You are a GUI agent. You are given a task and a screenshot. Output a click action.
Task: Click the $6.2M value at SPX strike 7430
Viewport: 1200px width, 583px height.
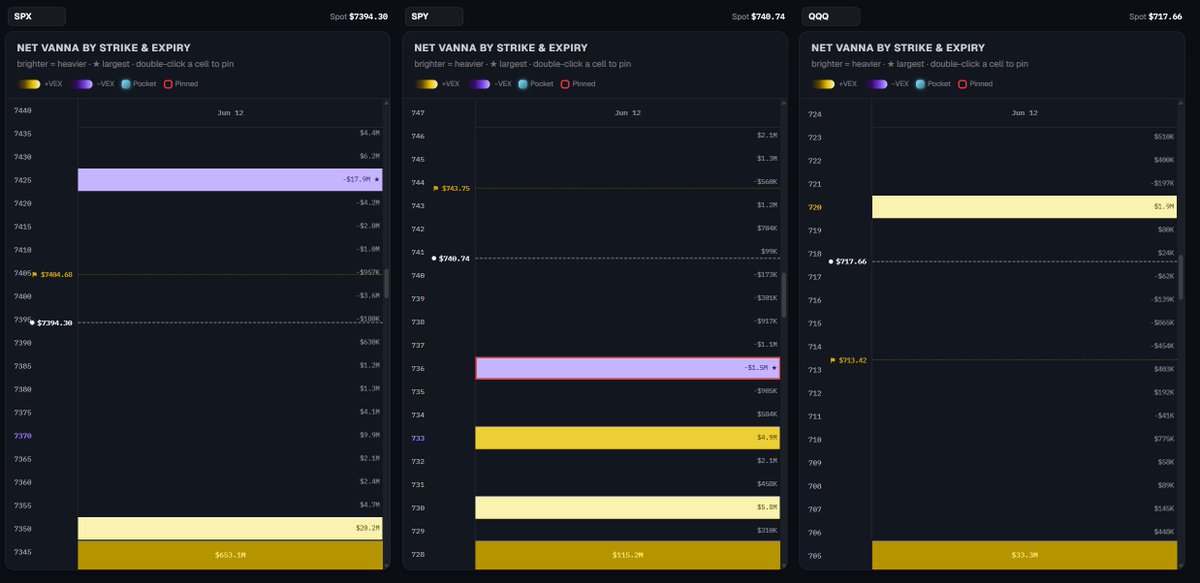tap(369, 157)
